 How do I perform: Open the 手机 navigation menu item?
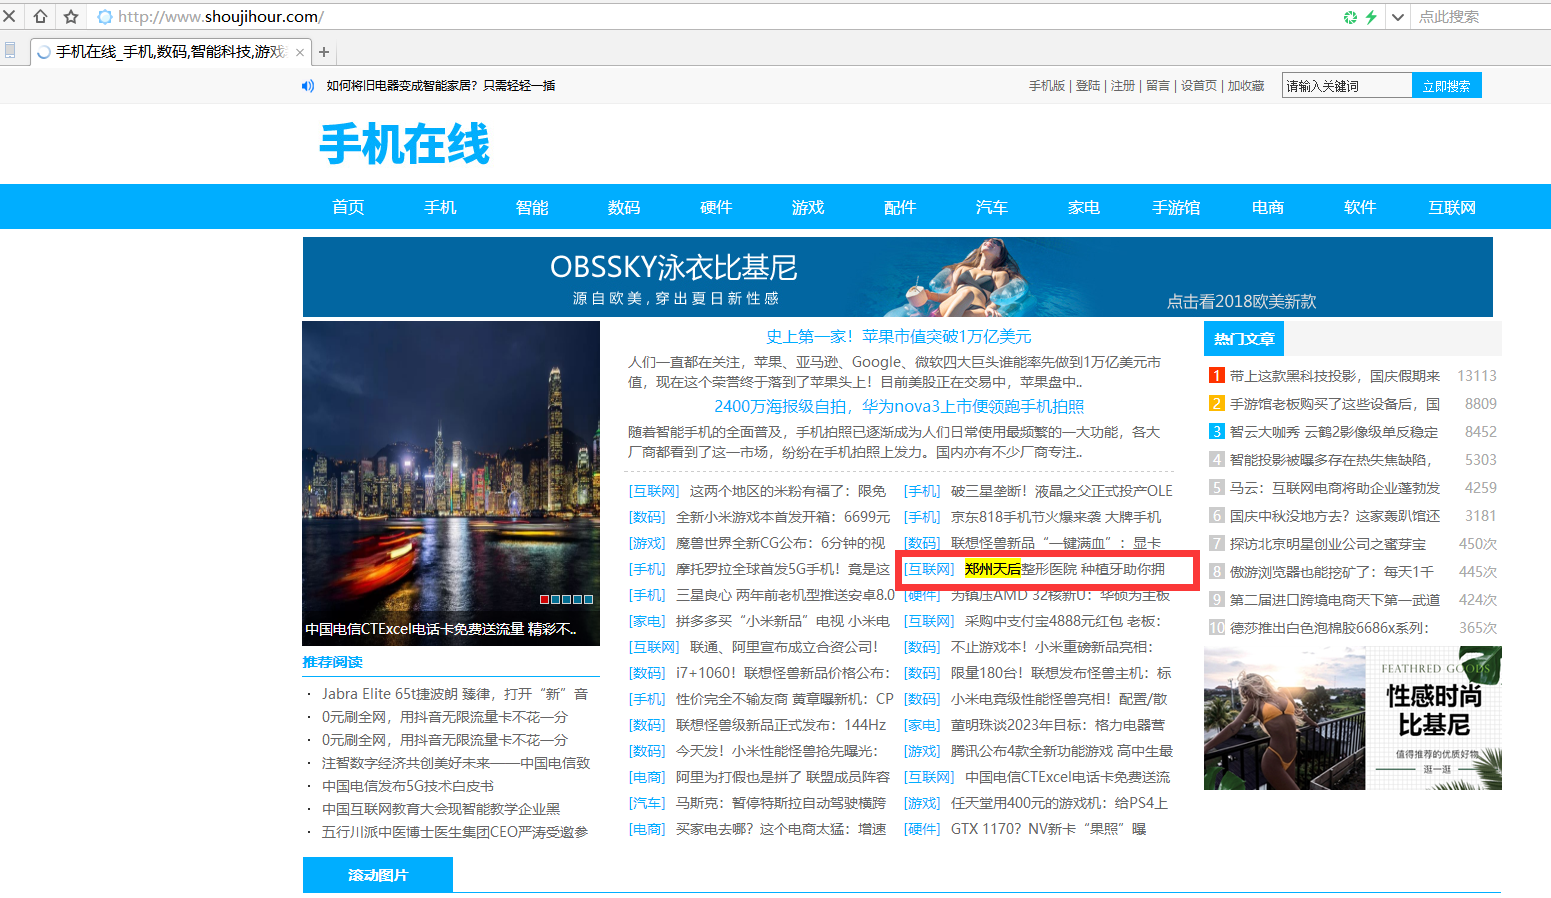pos(440,207)
